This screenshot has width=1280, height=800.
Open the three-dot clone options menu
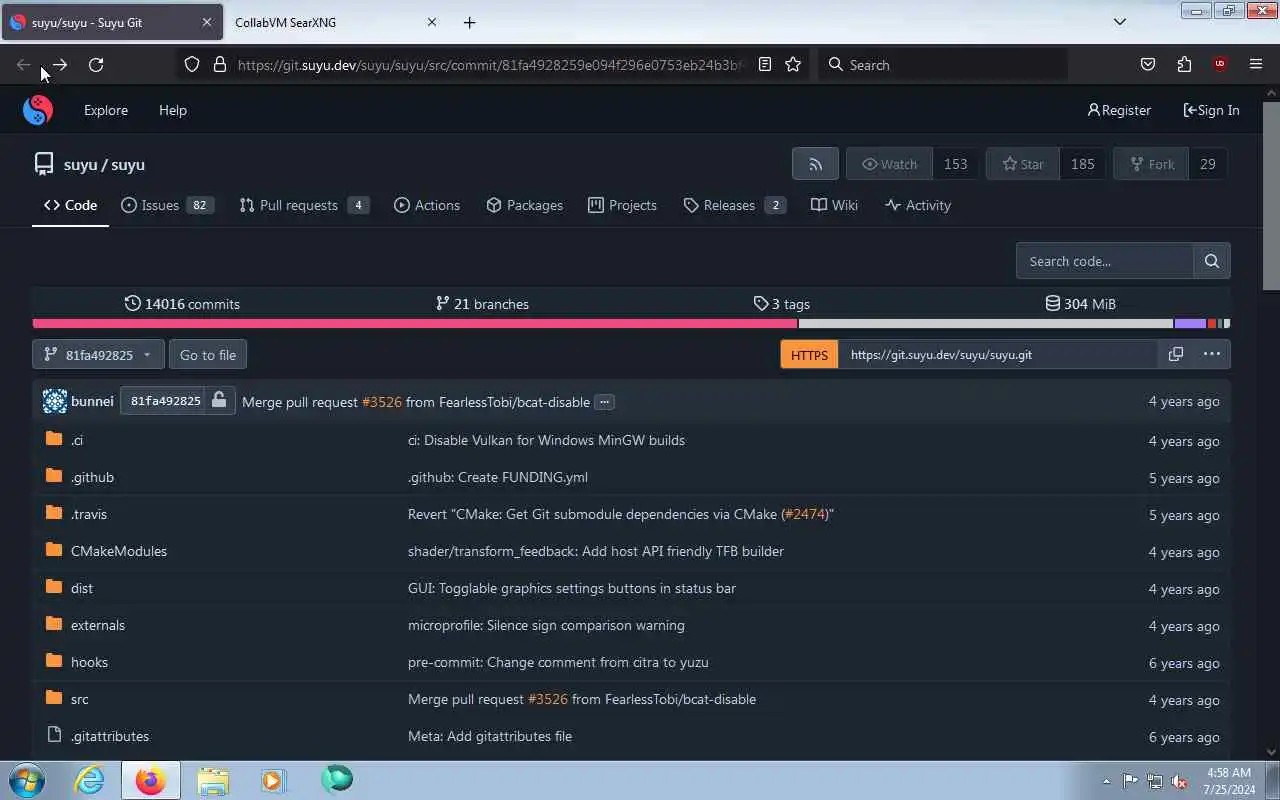pyautogui.click(x=1211, y=354)
